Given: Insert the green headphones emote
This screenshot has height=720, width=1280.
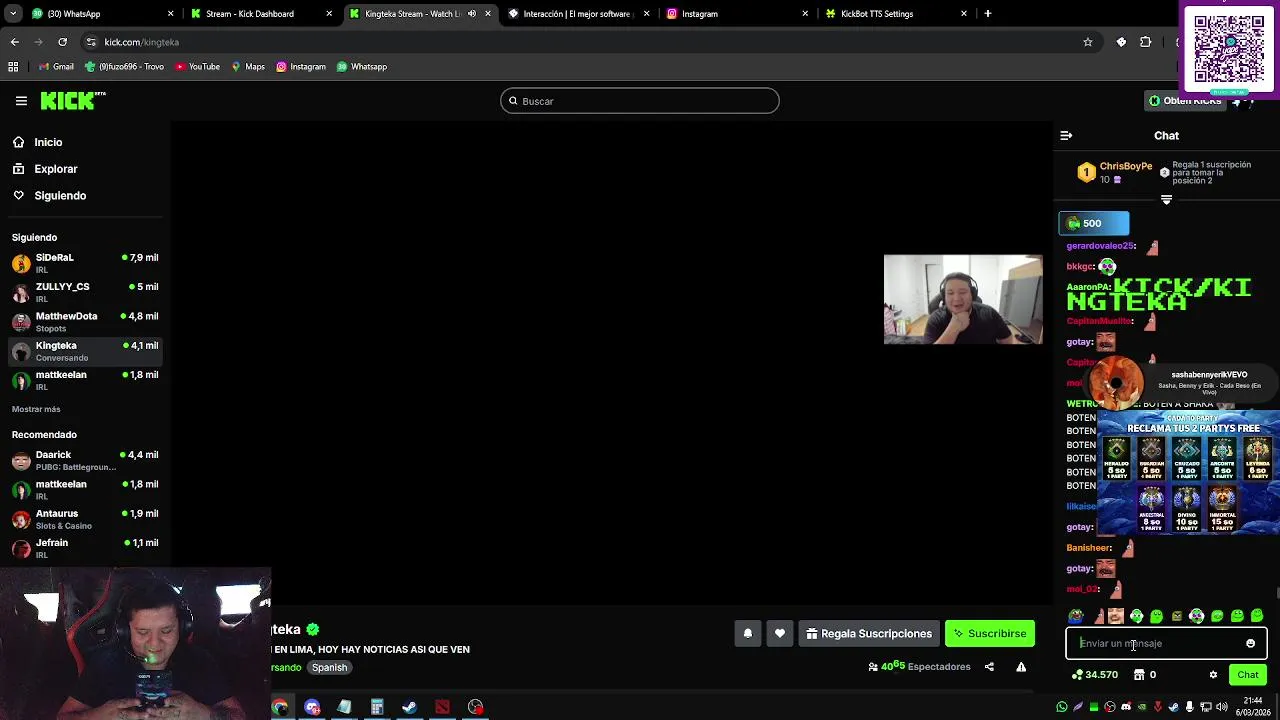Looking at the screenshot, I should (x=1136, y=616).
